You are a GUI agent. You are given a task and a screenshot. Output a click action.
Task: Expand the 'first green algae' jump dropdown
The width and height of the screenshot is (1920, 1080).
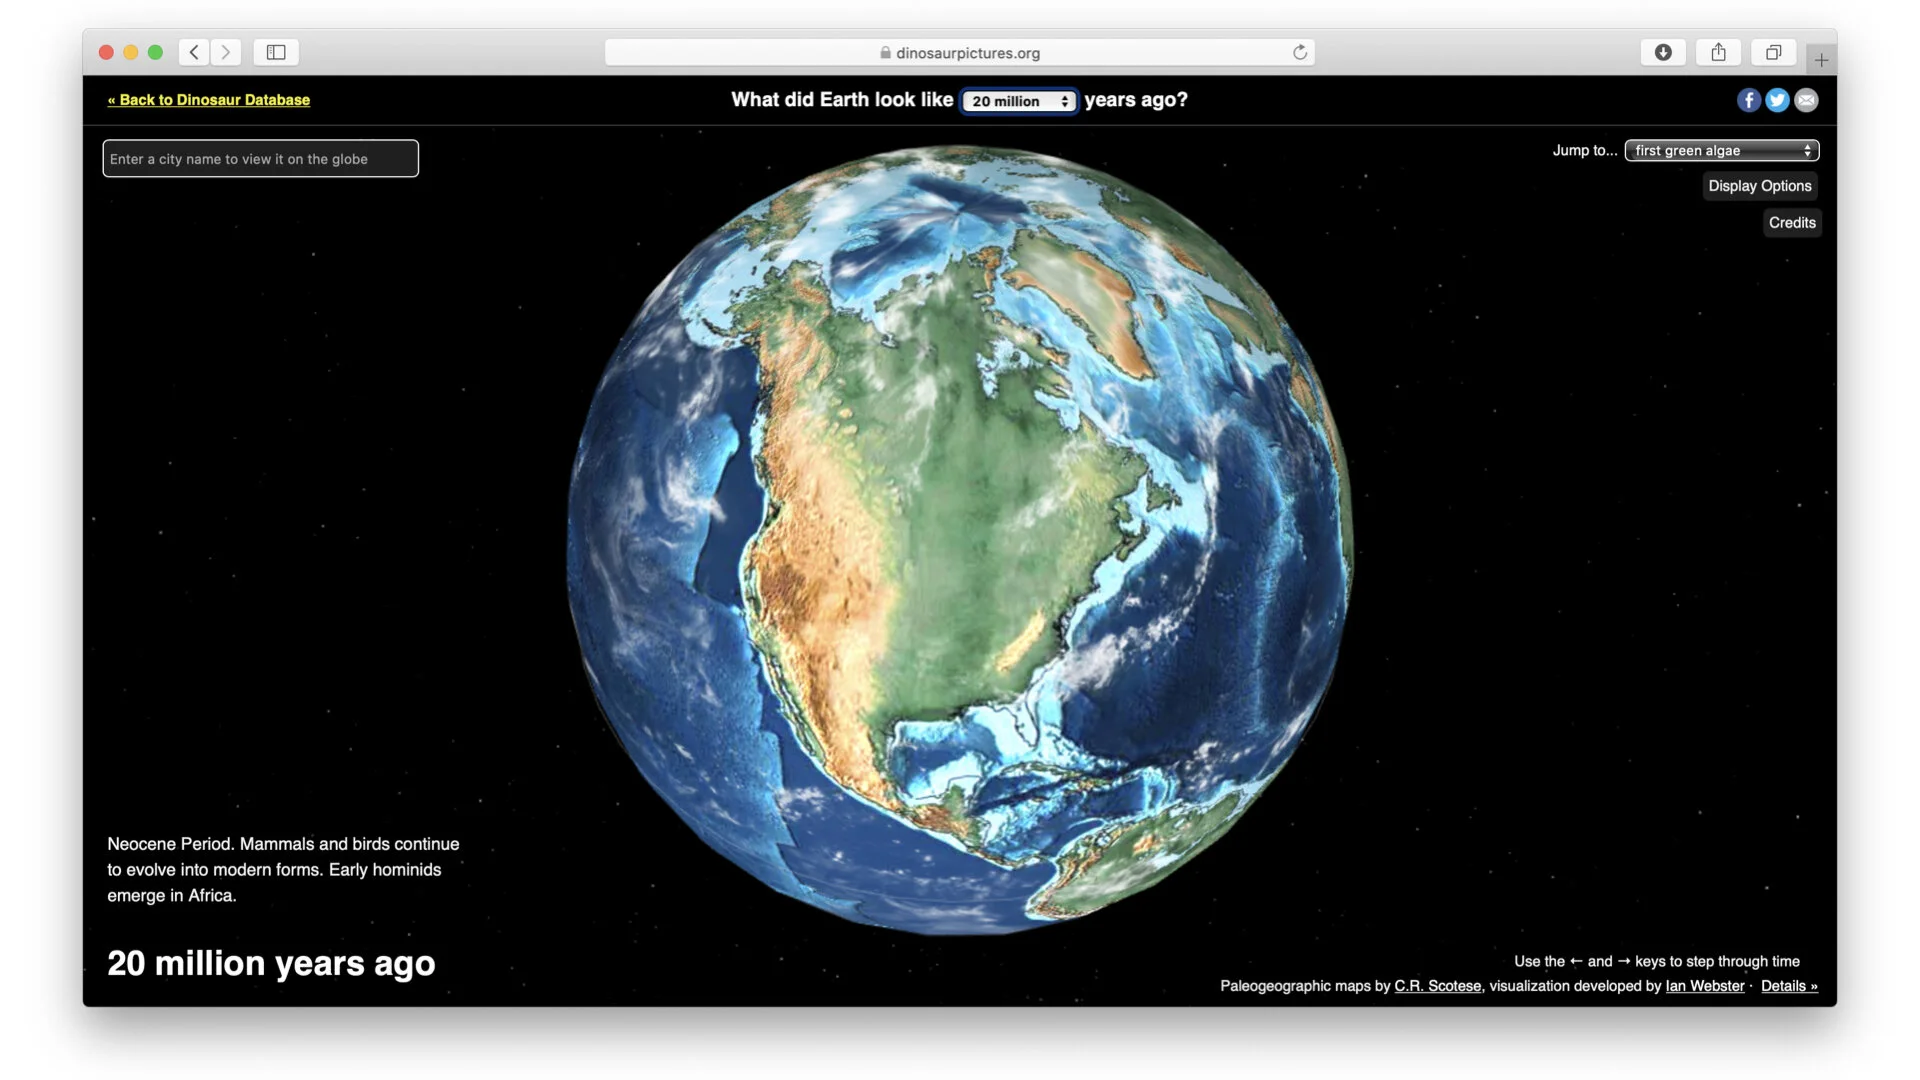1721,150
